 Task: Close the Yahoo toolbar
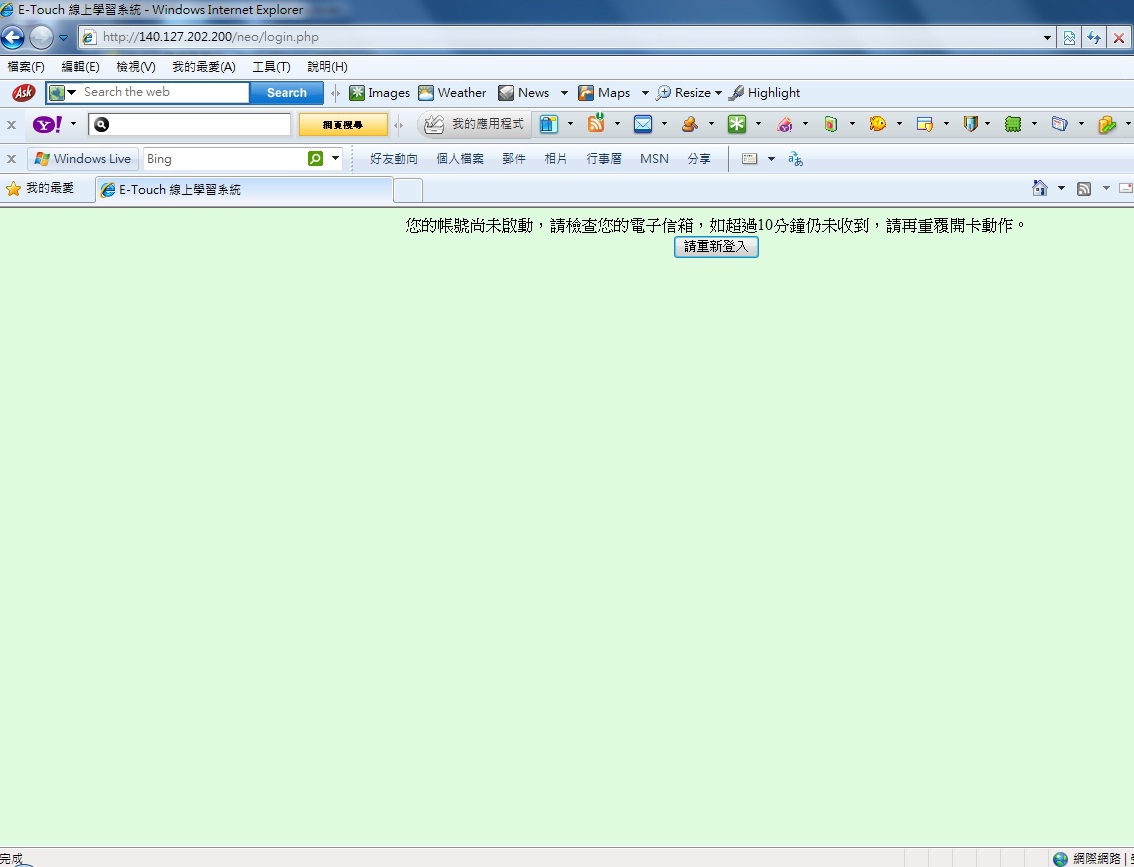[12, 124]
